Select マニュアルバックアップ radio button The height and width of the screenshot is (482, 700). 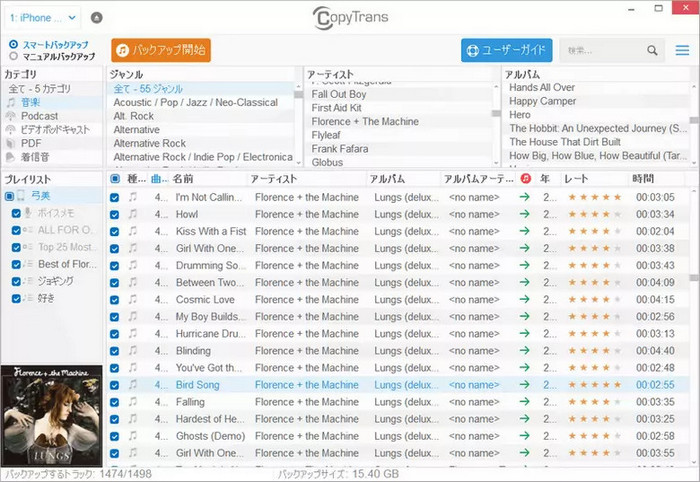click(13, 57)
